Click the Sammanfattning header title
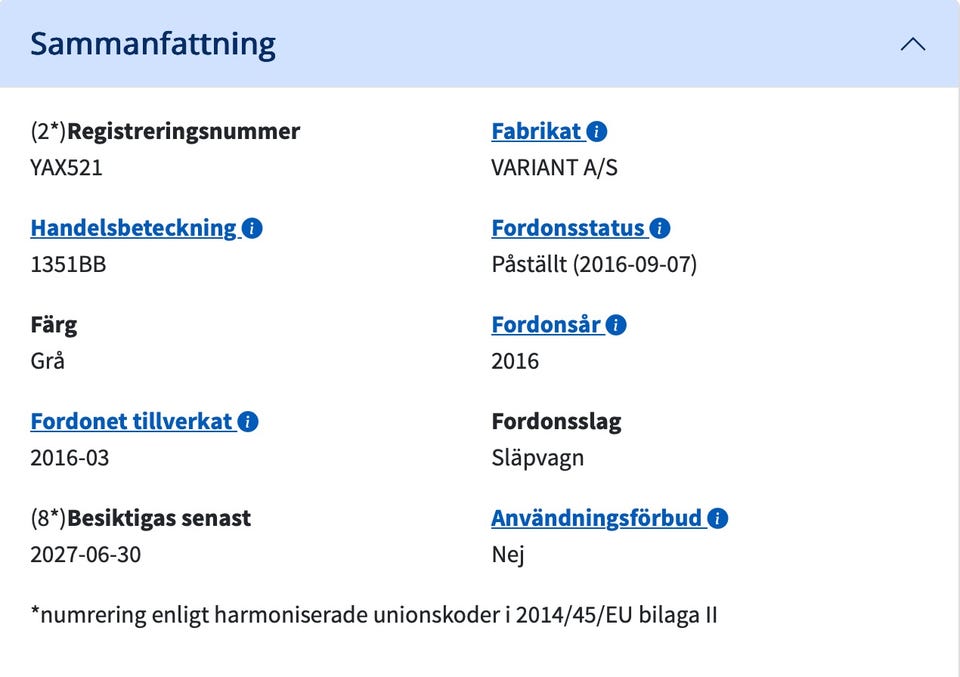 (153, 44)
